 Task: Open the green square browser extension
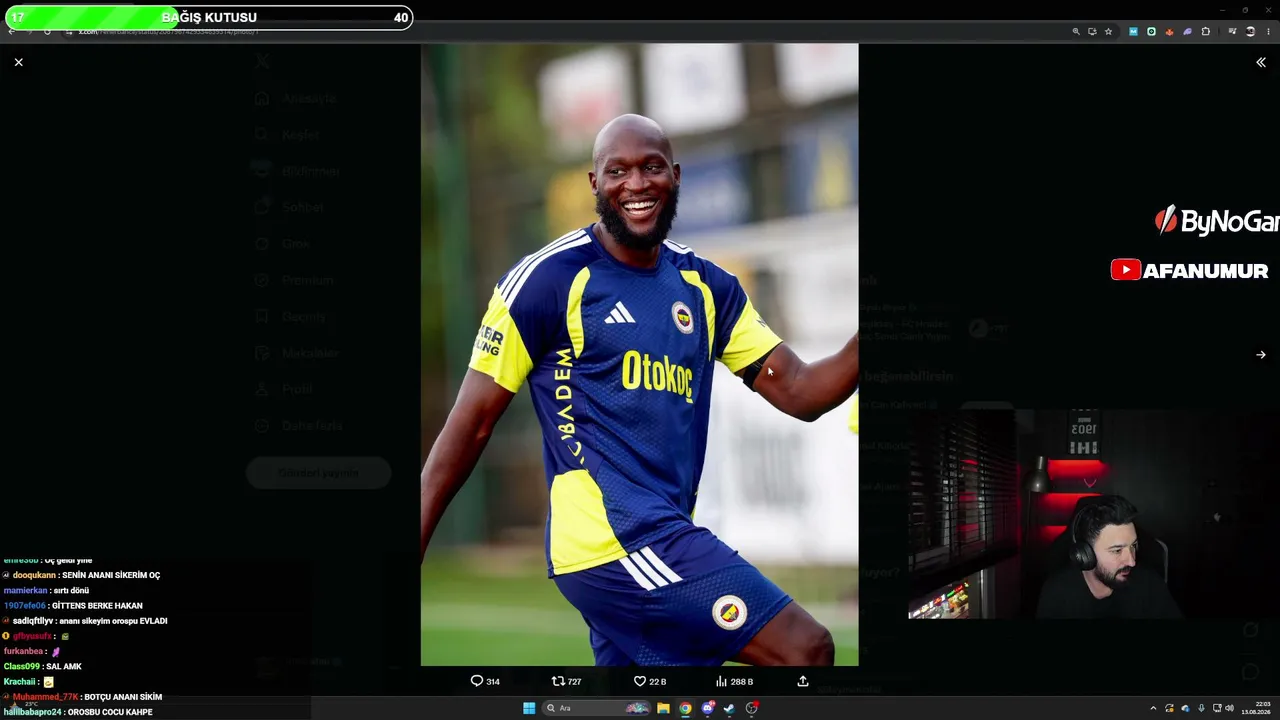tap(1151, 32)
